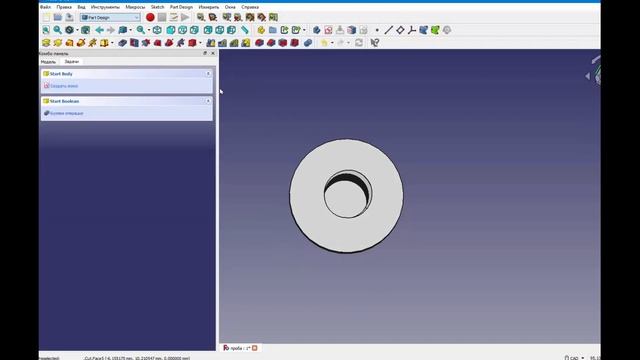640x360 pixels.
Task: Switch to the top view cube icon
Action: click(x=182, y=30)
